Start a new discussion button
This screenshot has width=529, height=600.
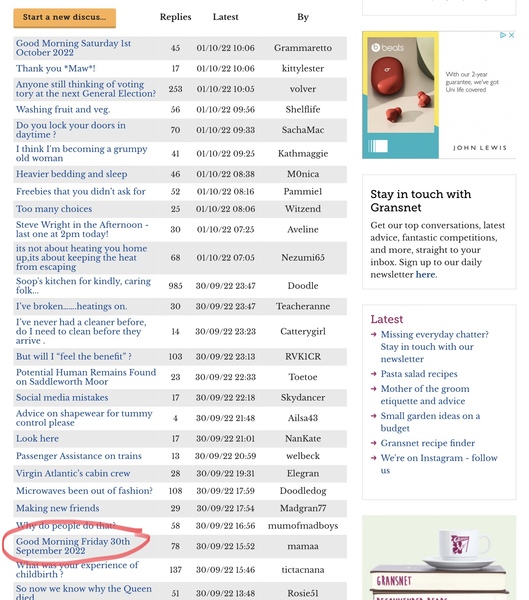[65, 18]
